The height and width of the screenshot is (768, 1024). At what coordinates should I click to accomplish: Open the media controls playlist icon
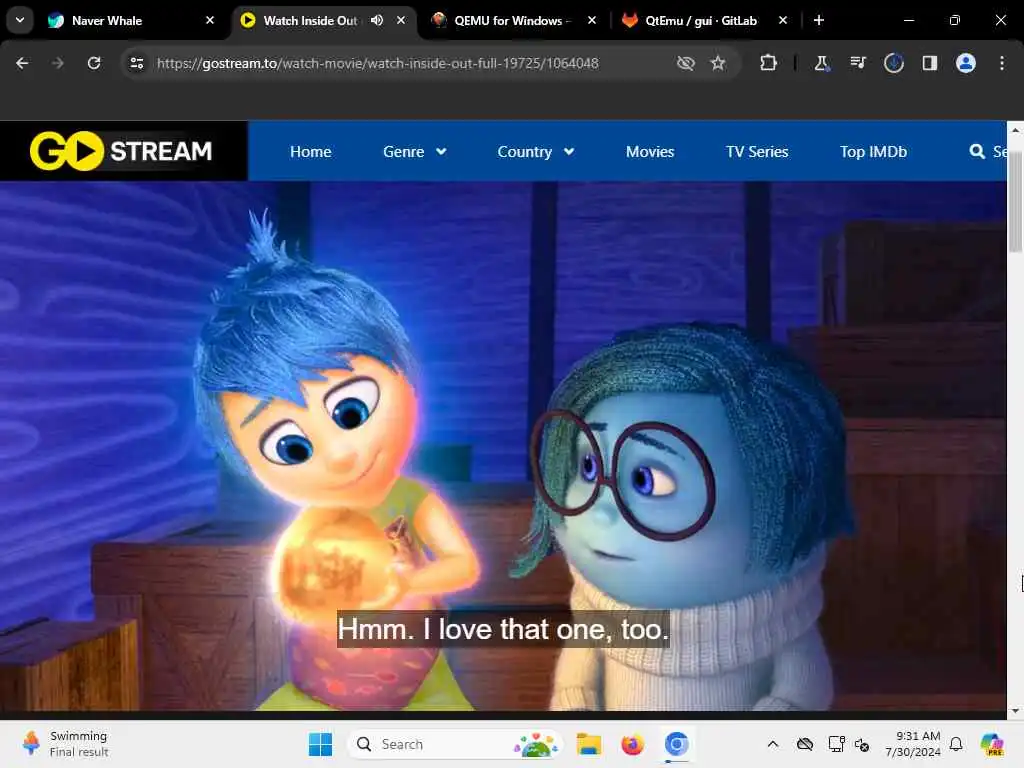point(857,63)
